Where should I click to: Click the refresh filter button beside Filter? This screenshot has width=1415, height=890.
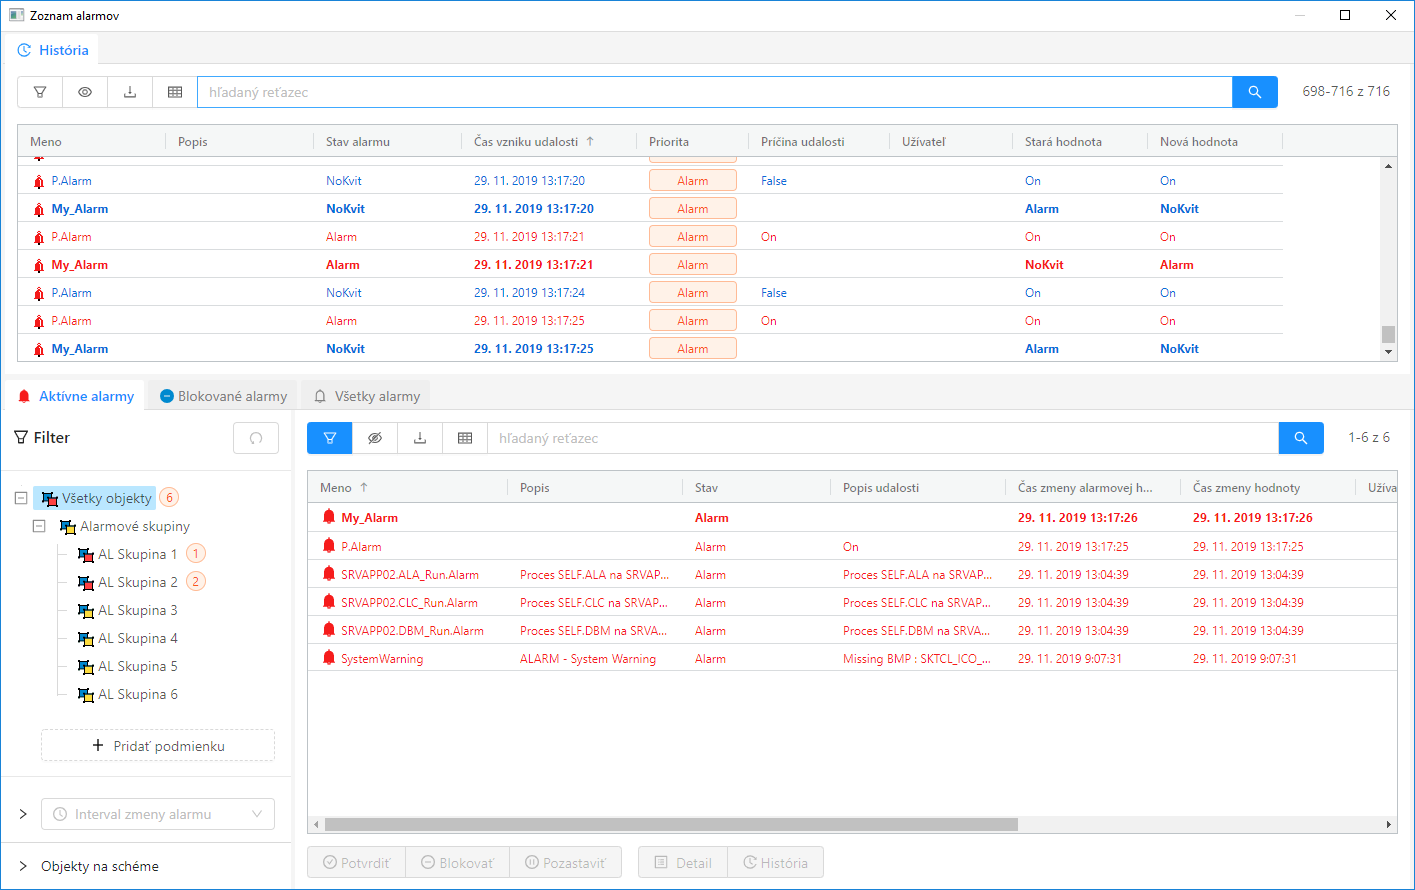(256, 438)
